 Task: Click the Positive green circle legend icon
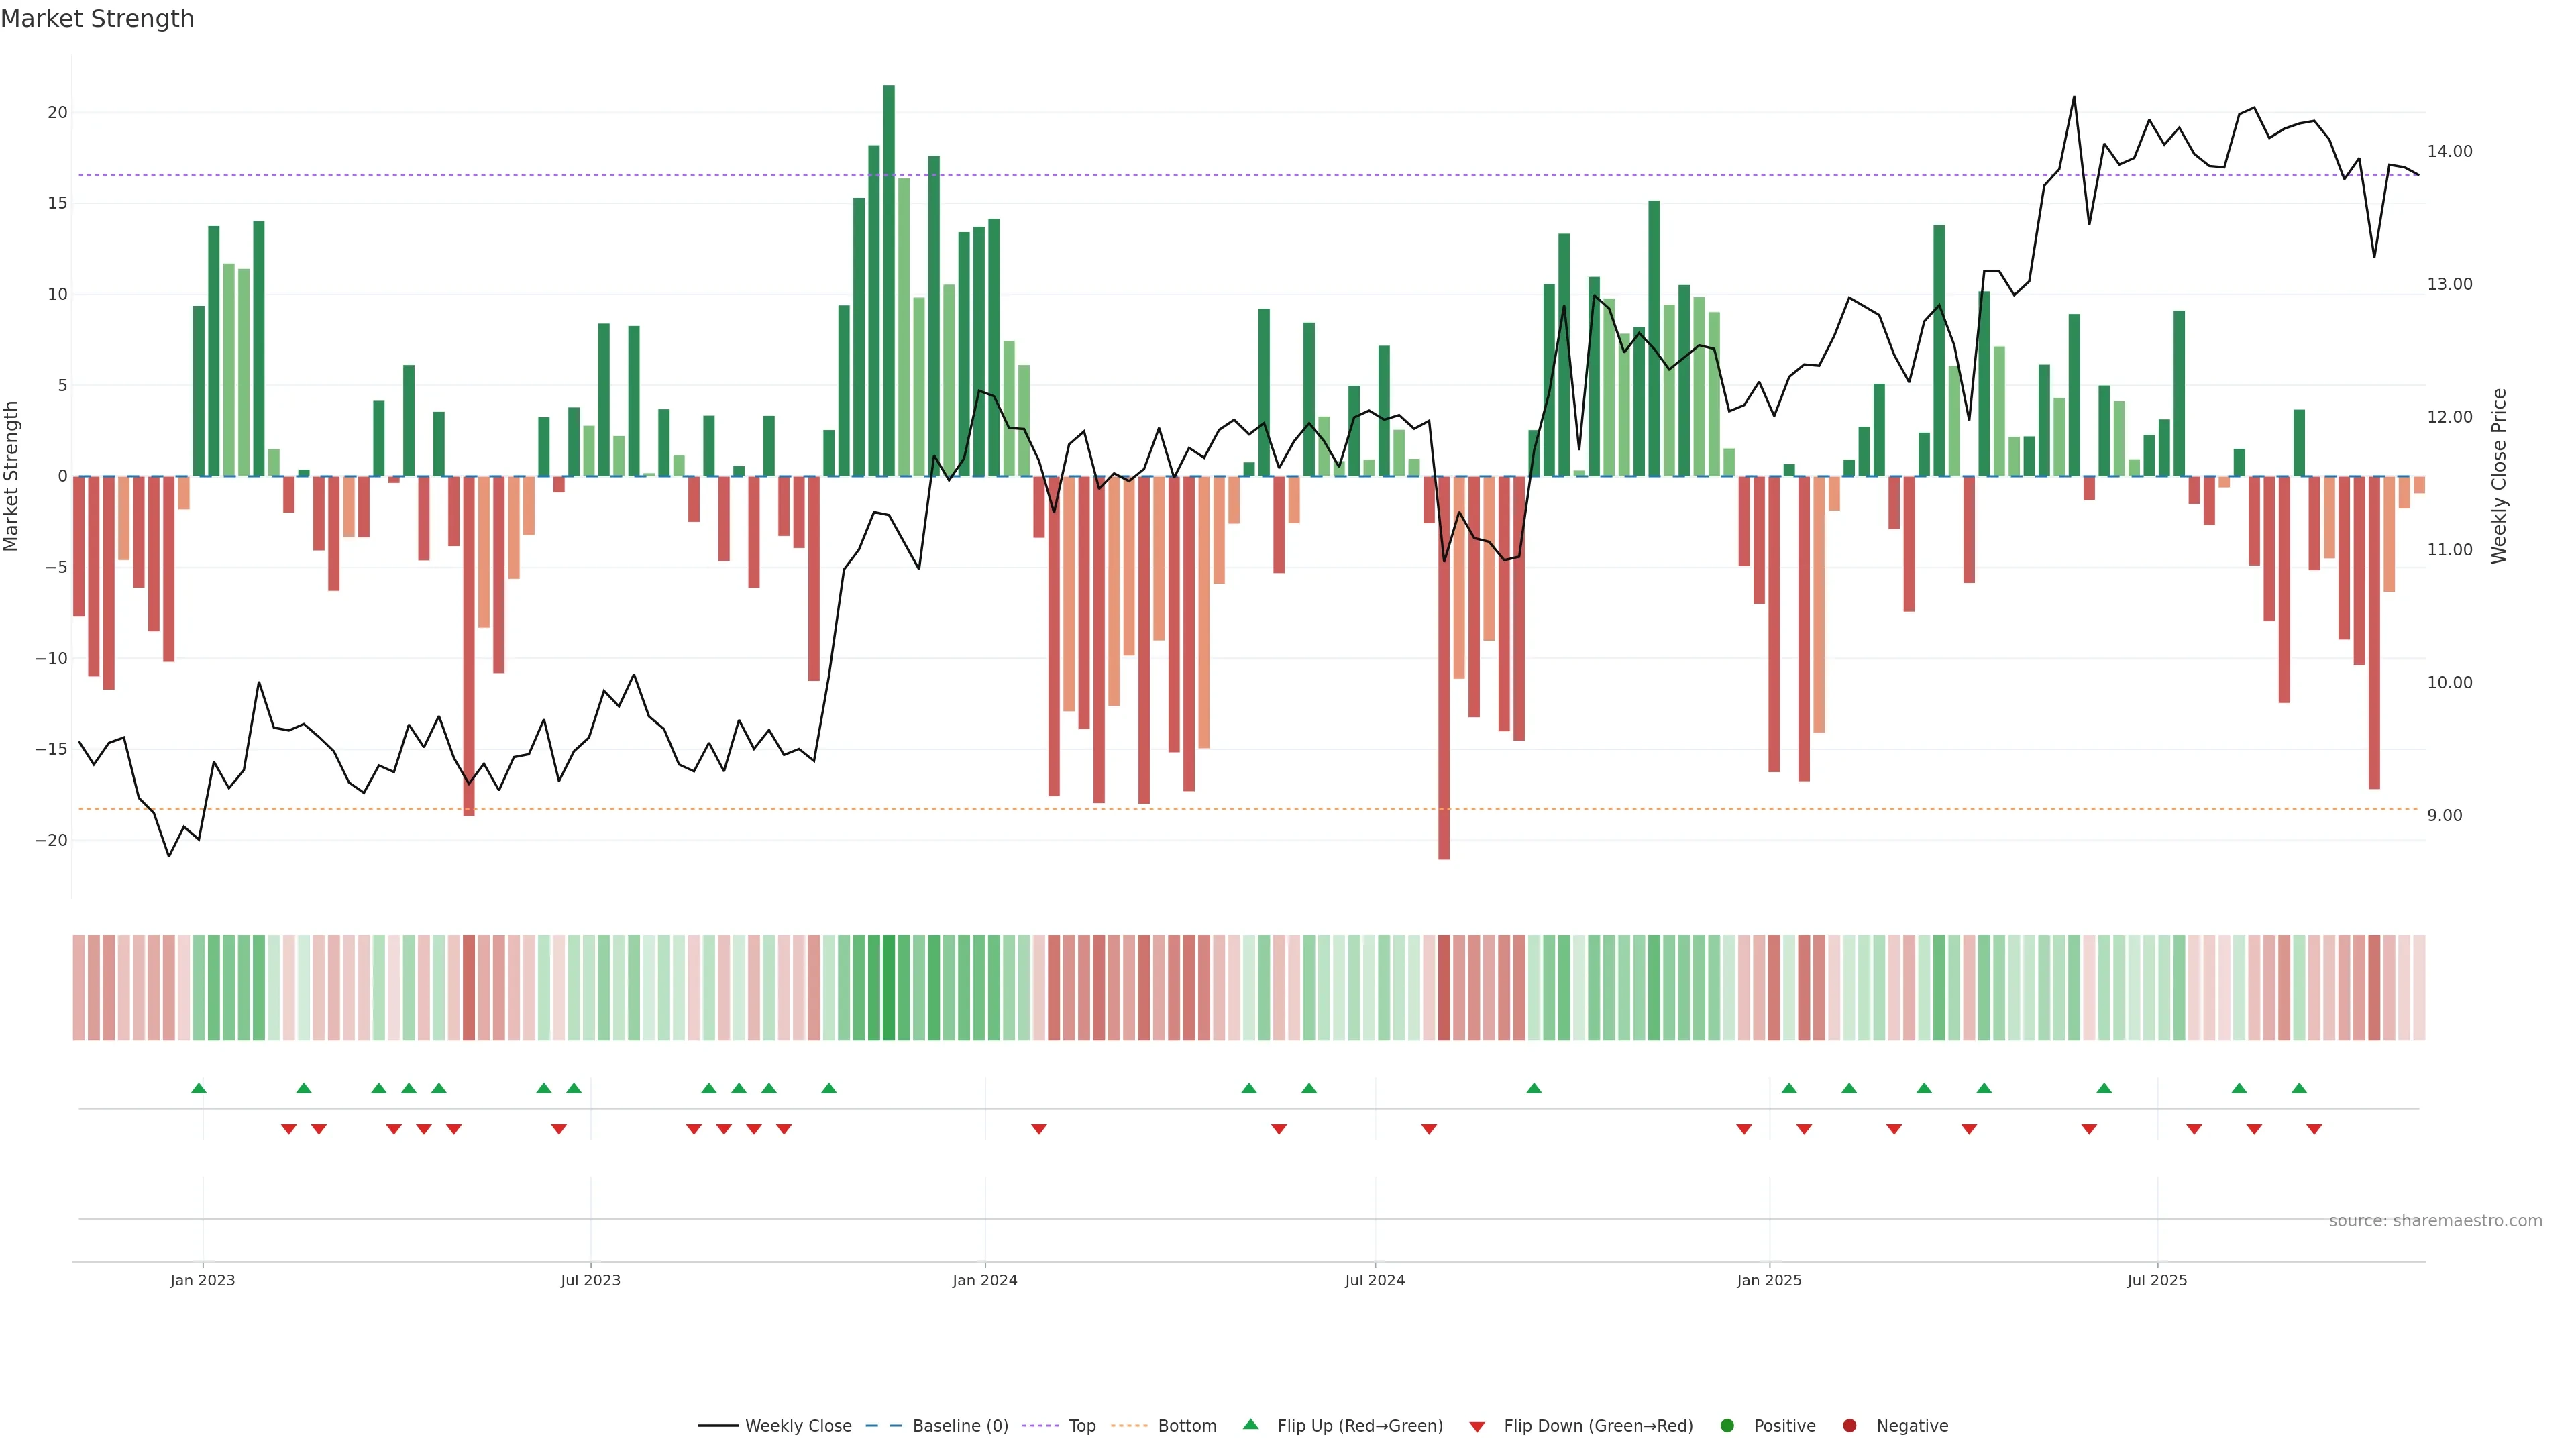1727,1426
